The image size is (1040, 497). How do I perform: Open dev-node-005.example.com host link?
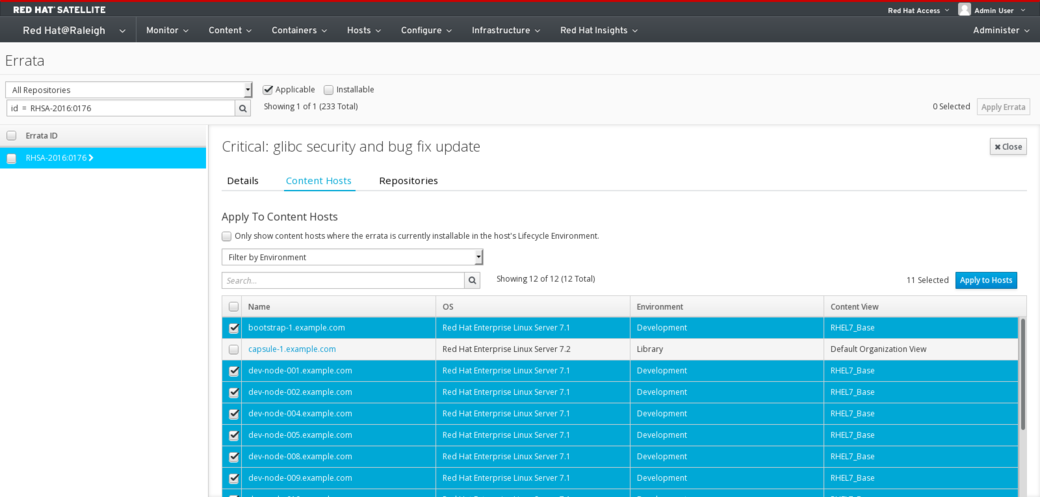(x=300, y=435)
